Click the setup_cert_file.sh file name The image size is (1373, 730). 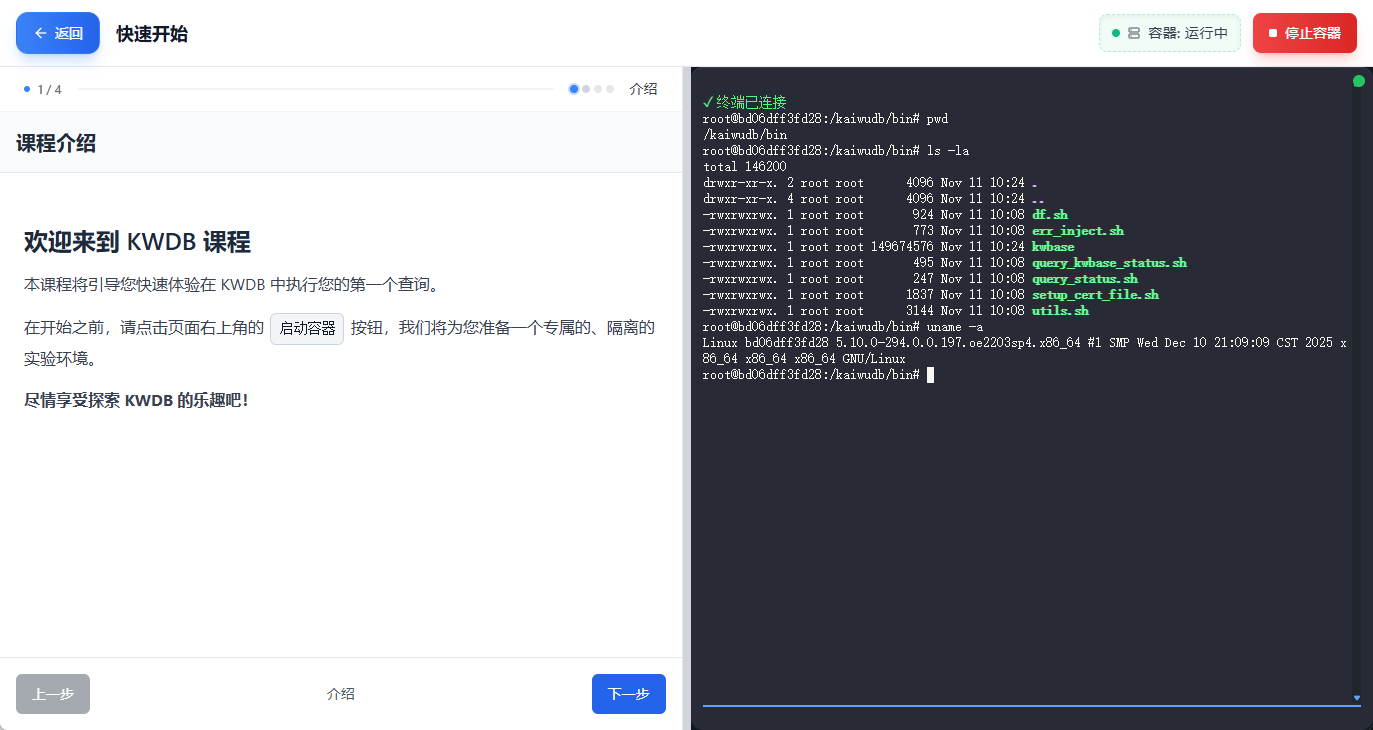(1095, 295)
